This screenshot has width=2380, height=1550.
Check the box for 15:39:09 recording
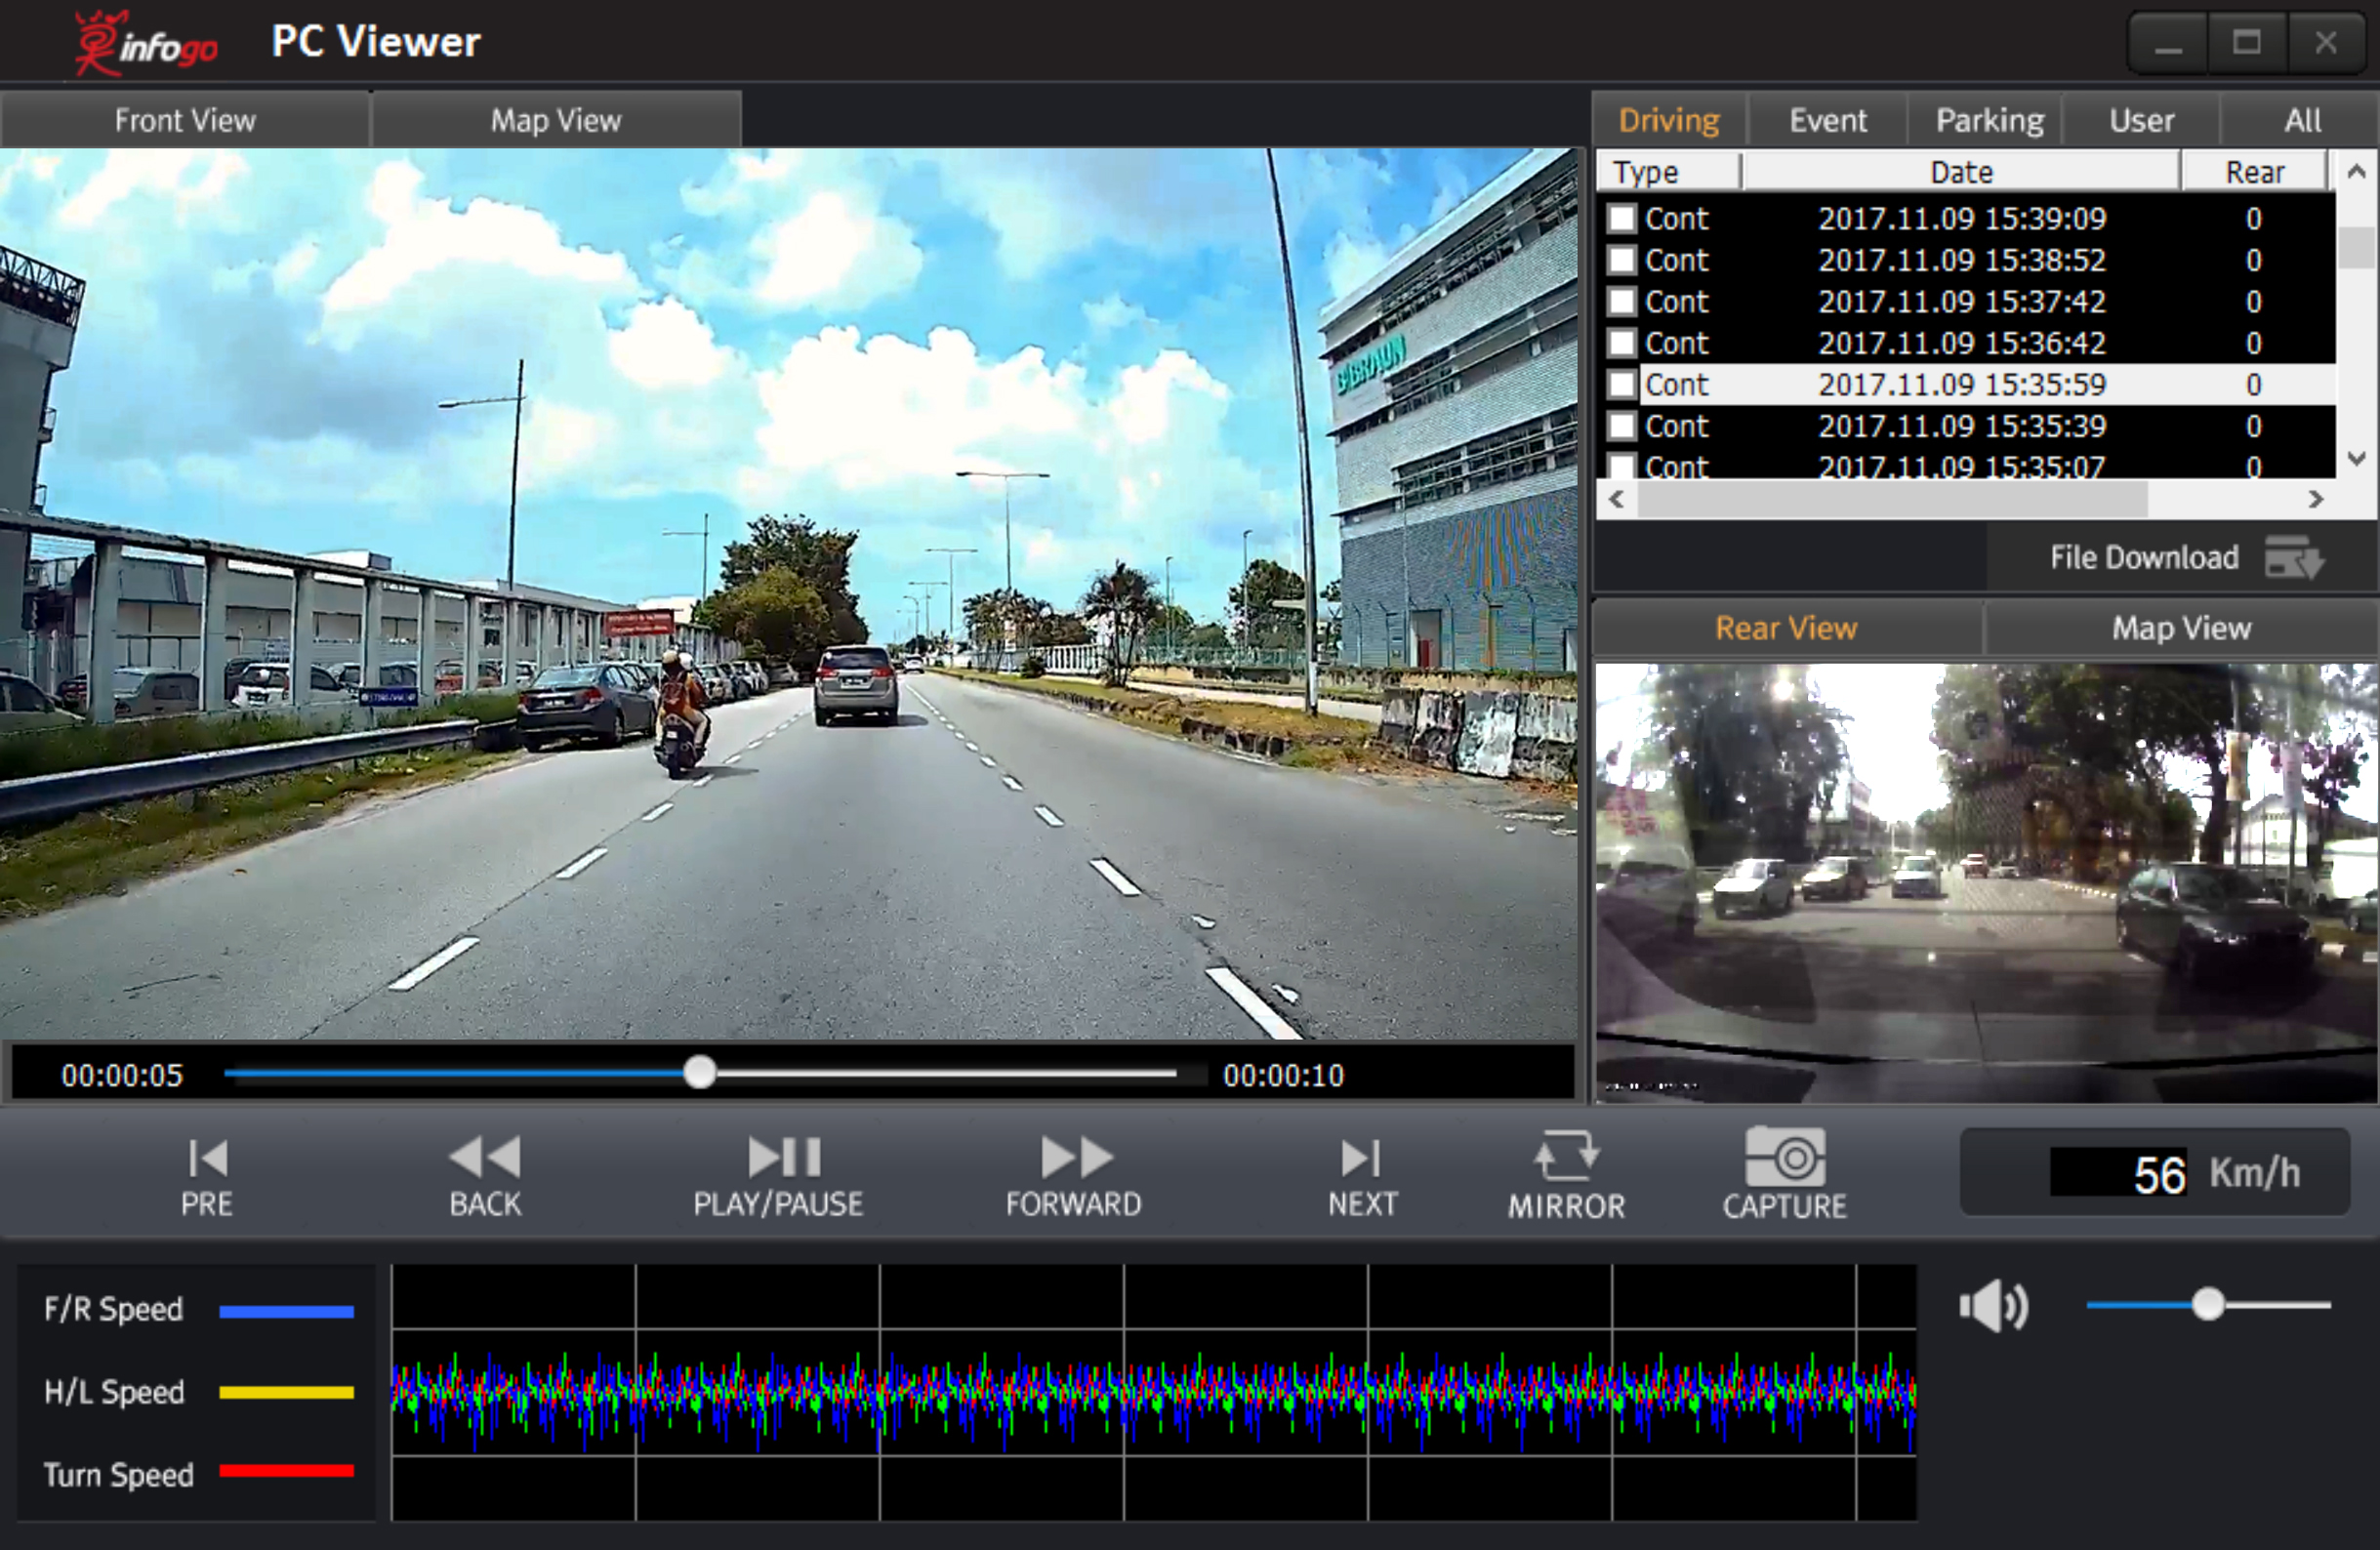coord(1622,219)
